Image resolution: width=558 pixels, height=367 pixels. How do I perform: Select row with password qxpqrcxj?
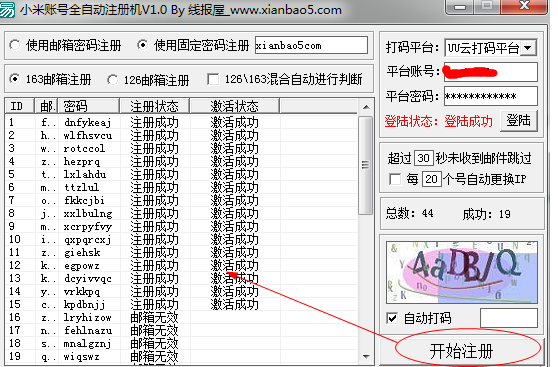[181, 240]
